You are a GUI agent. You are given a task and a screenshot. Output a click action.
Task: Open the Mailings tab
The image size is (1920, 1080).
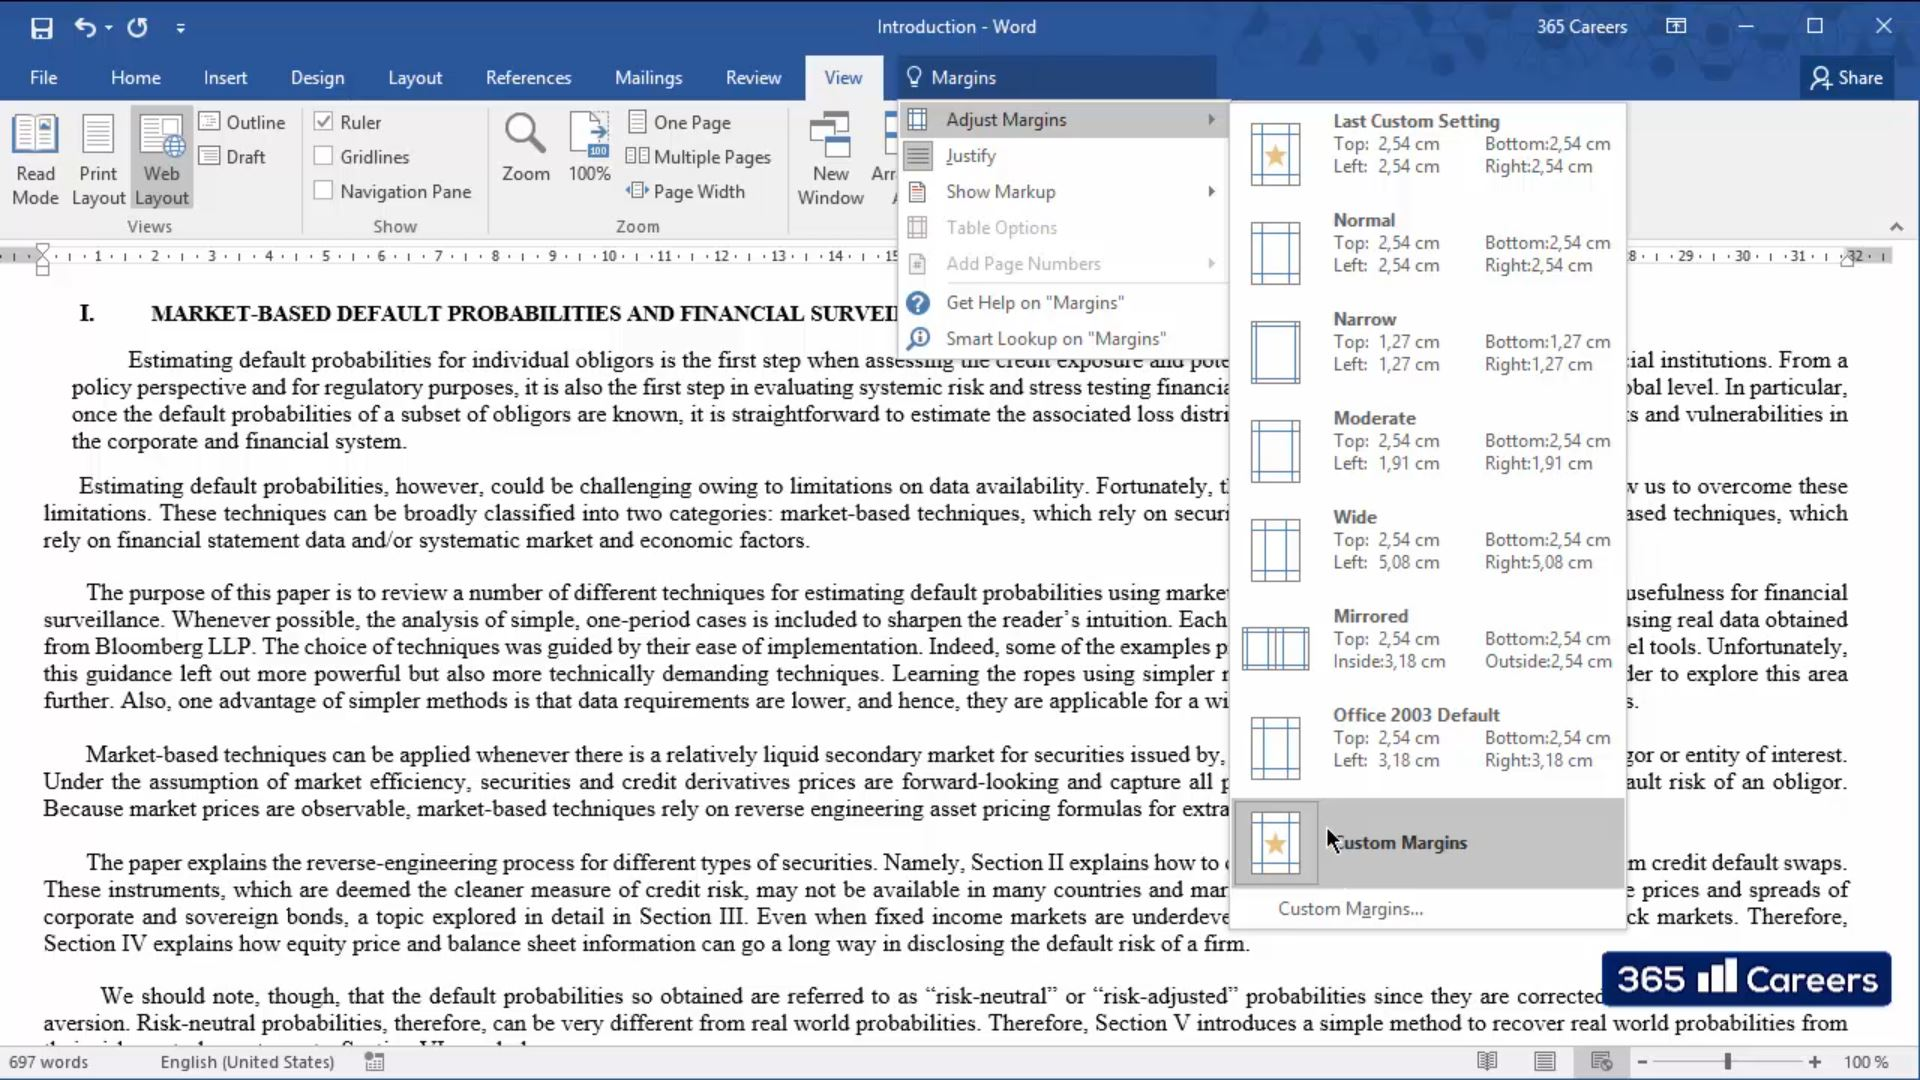point(648,77)
